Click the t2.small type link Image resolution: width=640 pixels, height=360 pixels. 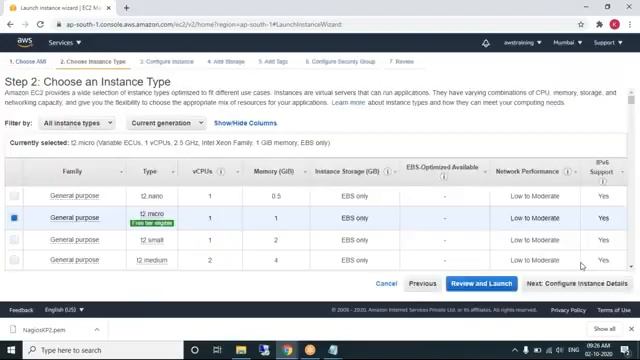(x=152, y=240)
